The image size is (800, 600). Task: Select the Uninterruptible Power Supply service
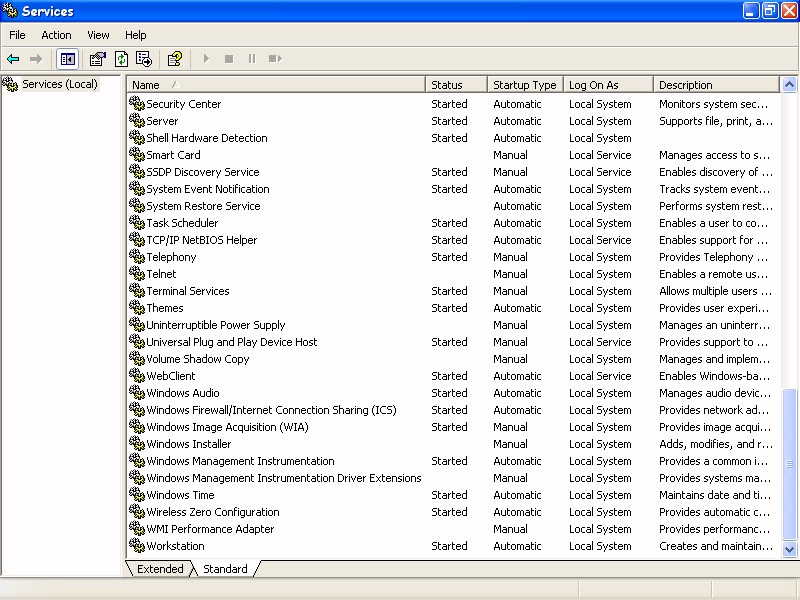click(215, 325)
